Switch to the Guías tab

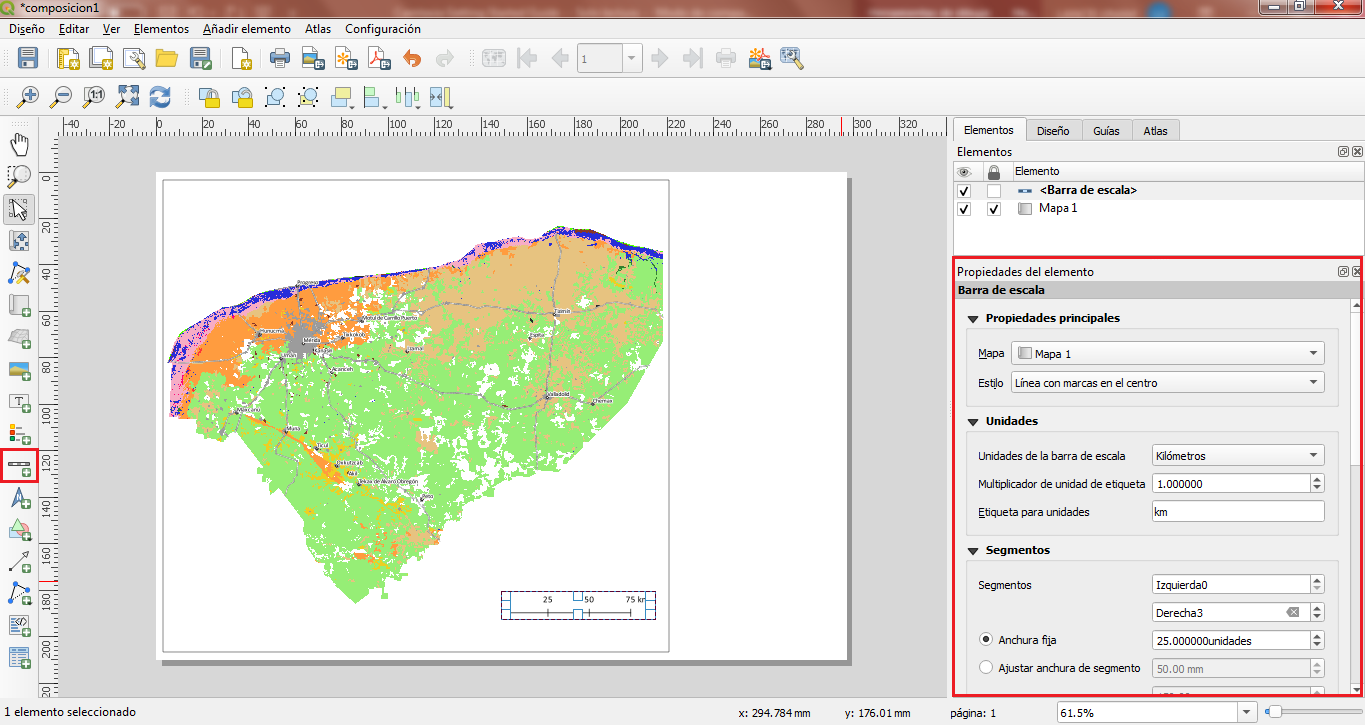1106,130
